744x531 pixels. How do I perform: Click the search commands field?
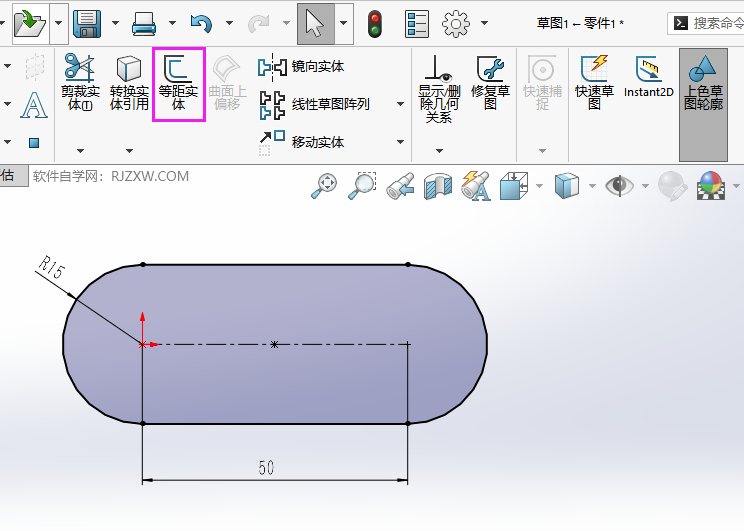[x=706, y=23]
